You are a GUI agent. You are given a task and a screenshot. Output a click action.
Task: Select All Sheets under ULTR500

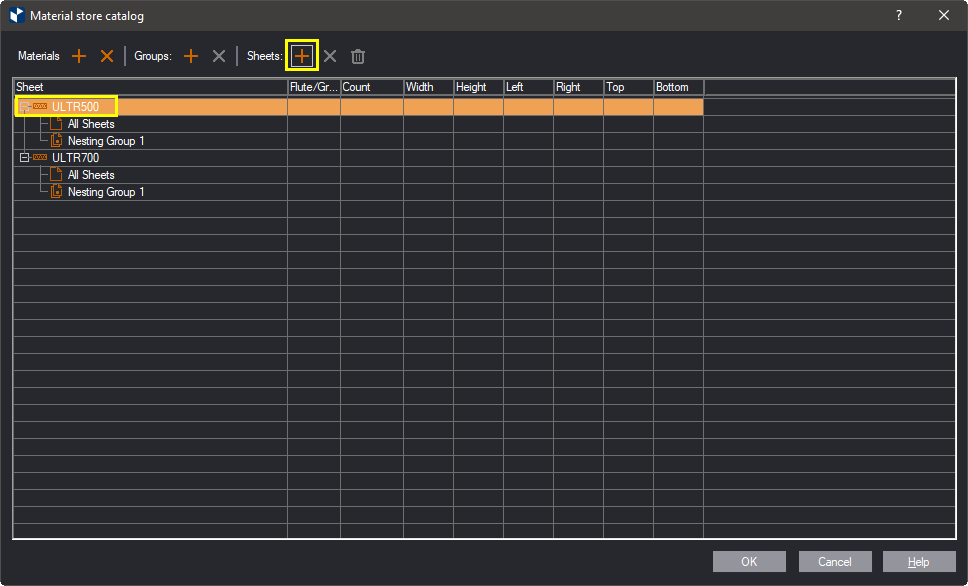[91, 124]
